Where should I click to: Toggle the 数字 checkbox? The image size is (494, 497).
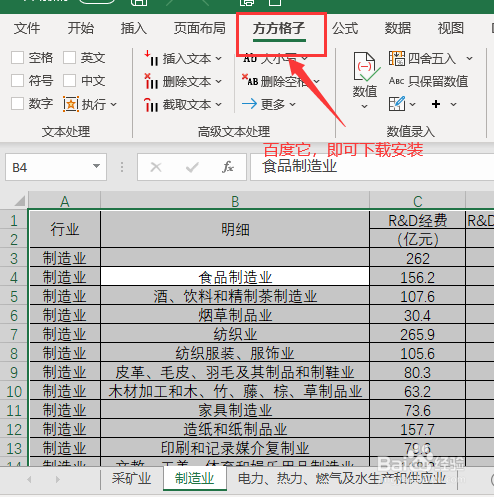[17, 104]
